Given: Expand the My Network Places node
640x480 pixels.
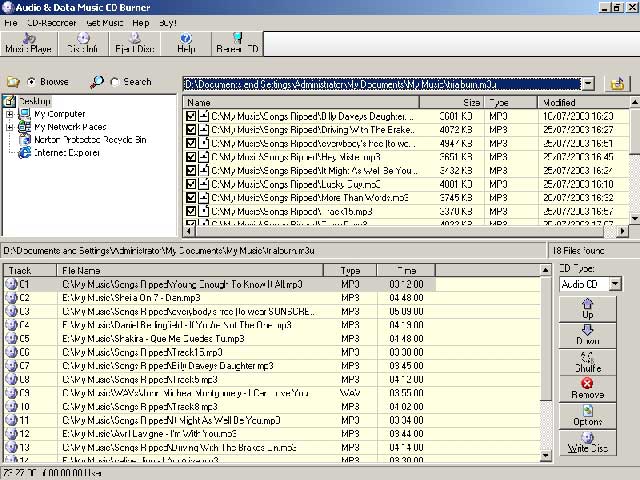Looking at the screenshot, I should tap(10, 127).
